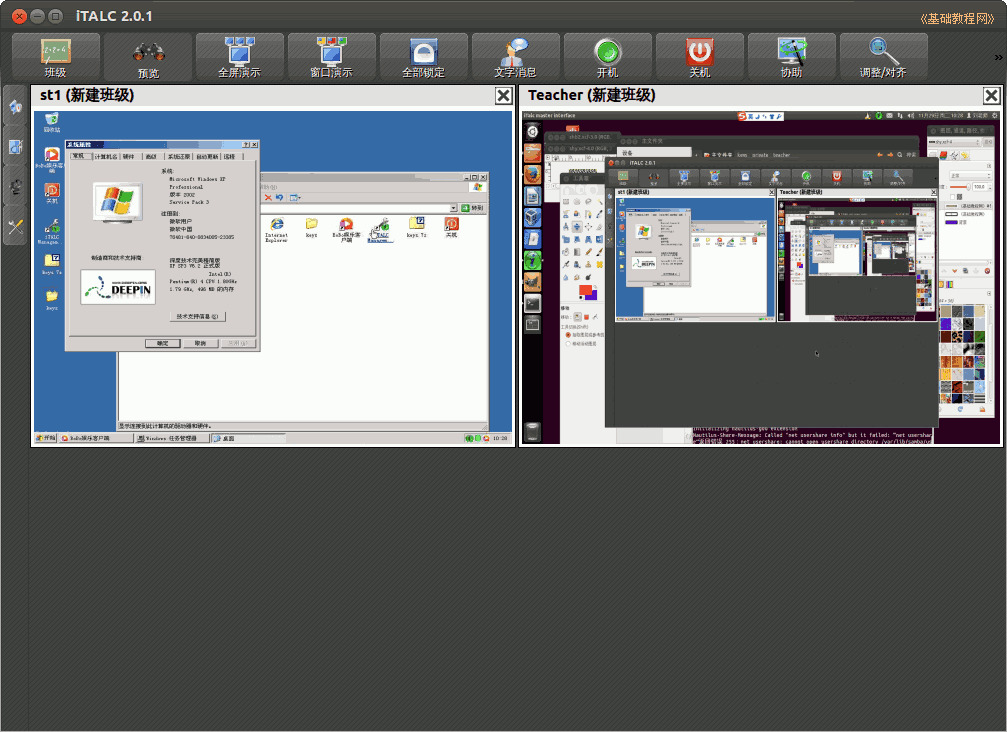The height and width of the screenshot is (732, 1007).
Task: Select the 计算机名 tab in st1 dialog
Action: pyautogui.click(x=106, y=156)
